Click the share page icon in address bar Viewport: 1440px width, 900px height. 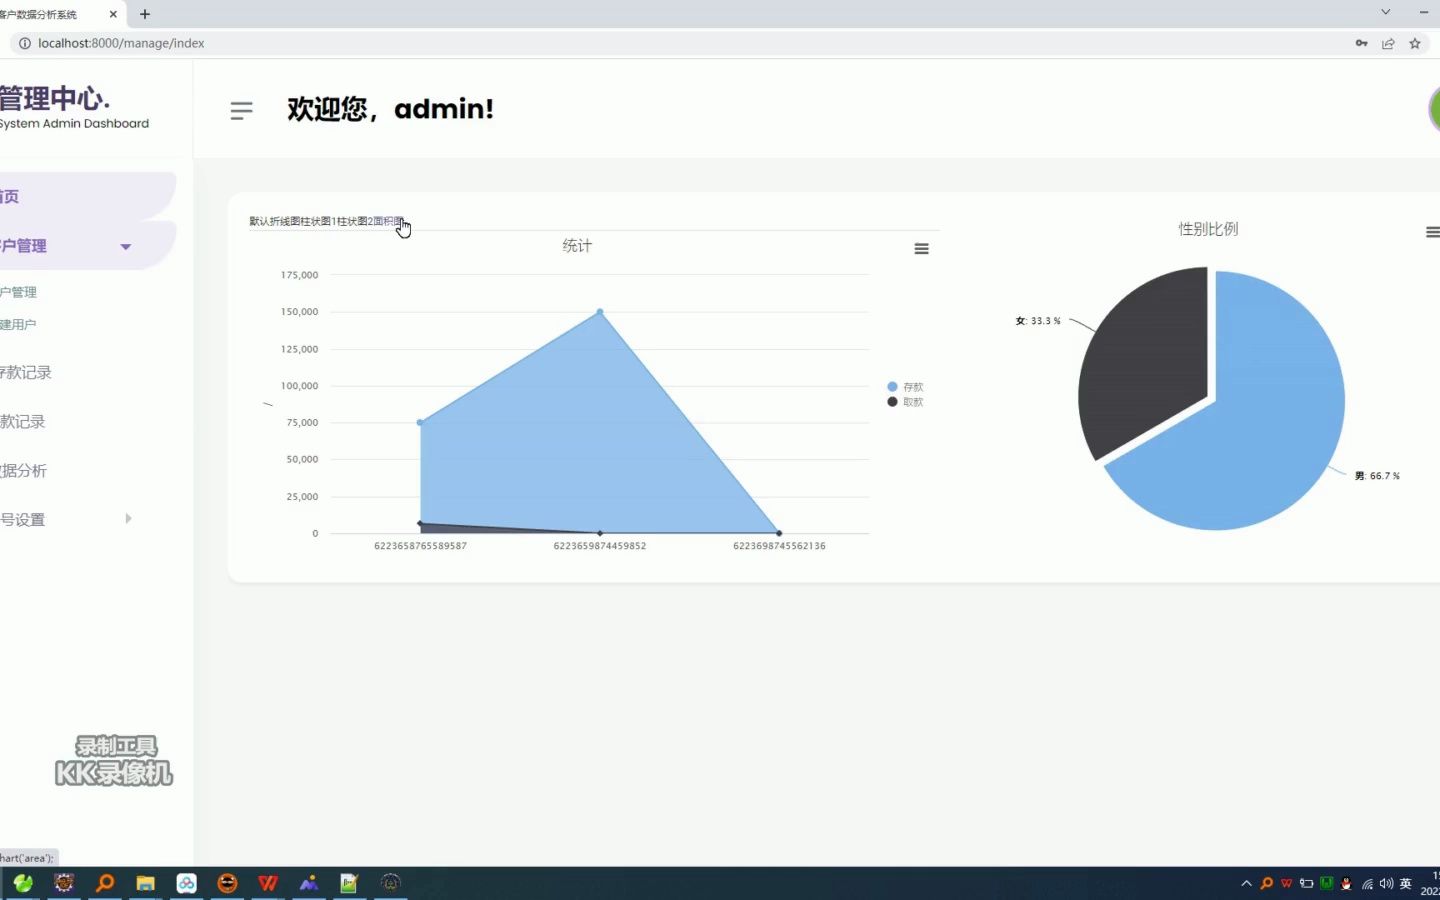click(x=1388, y=43)
